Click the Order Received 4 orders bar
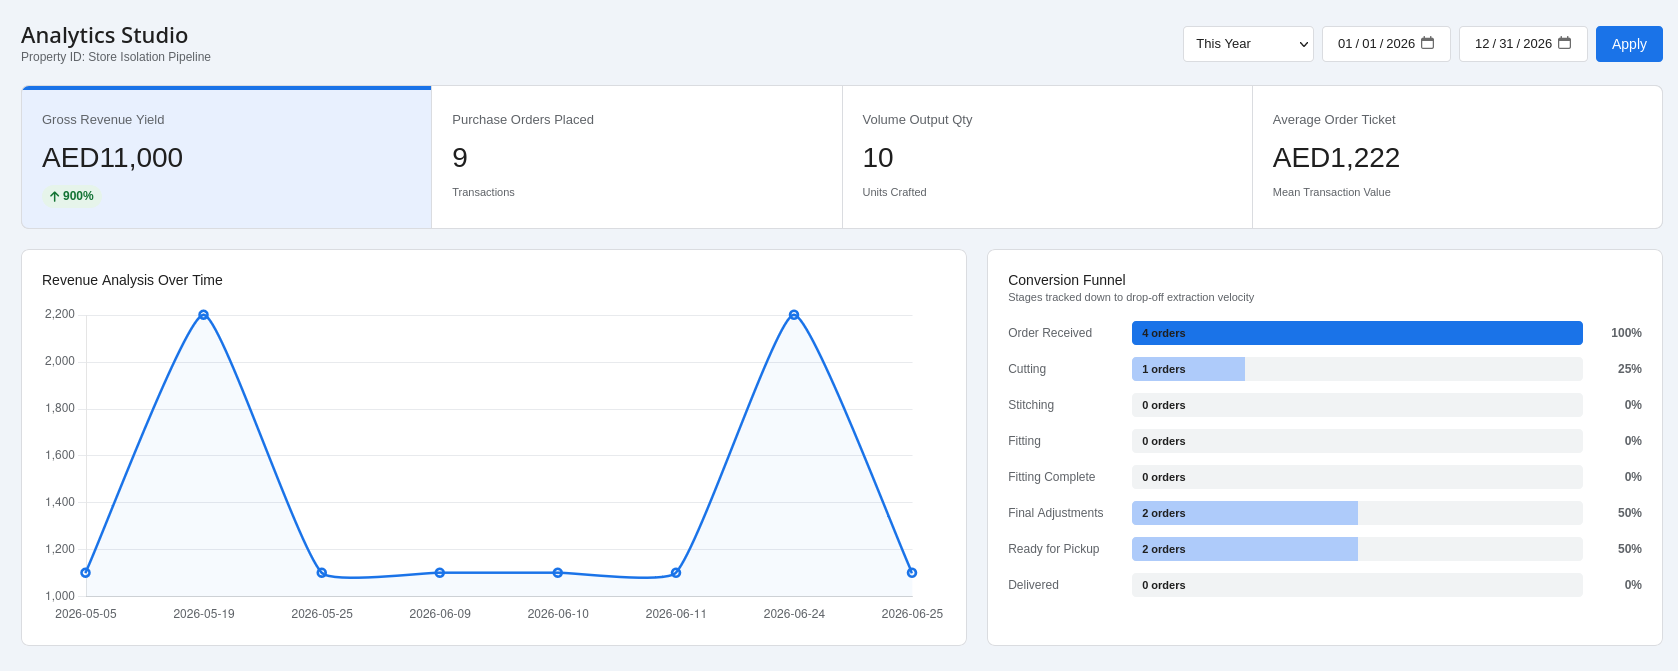Screen dimensions: 1678x671 coord(1357,333)
